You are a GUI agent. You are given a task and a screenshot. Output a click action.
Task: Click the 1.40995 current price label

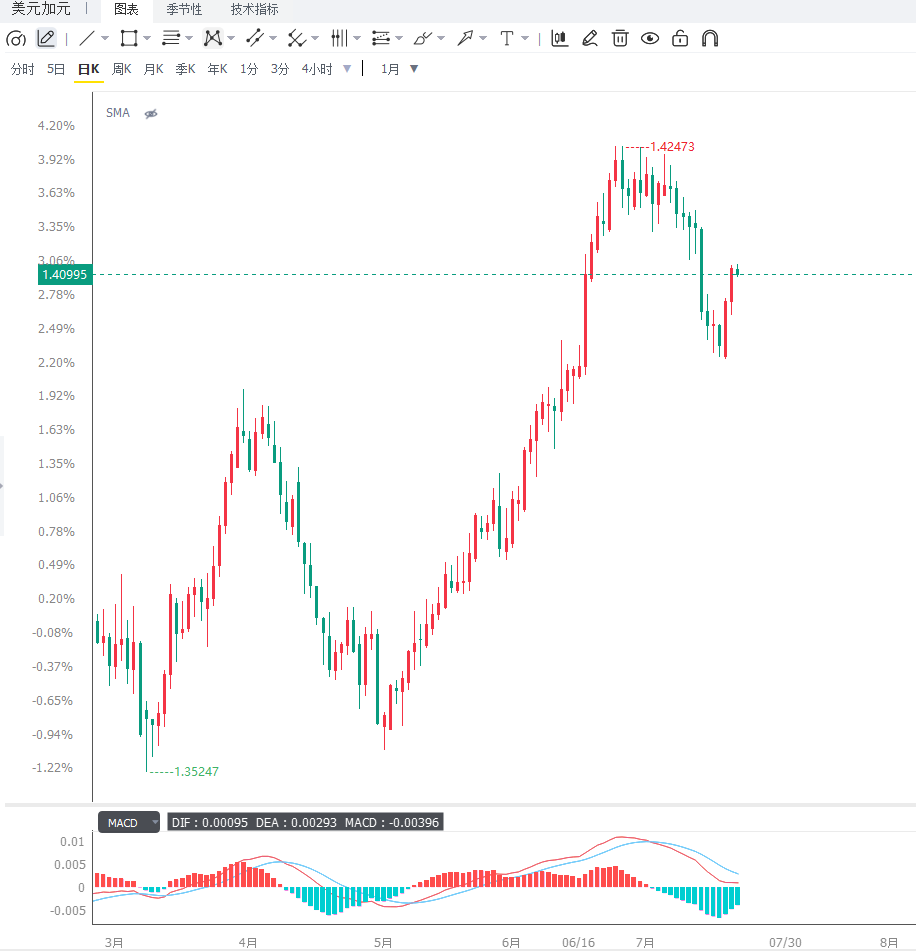(65, 275)
